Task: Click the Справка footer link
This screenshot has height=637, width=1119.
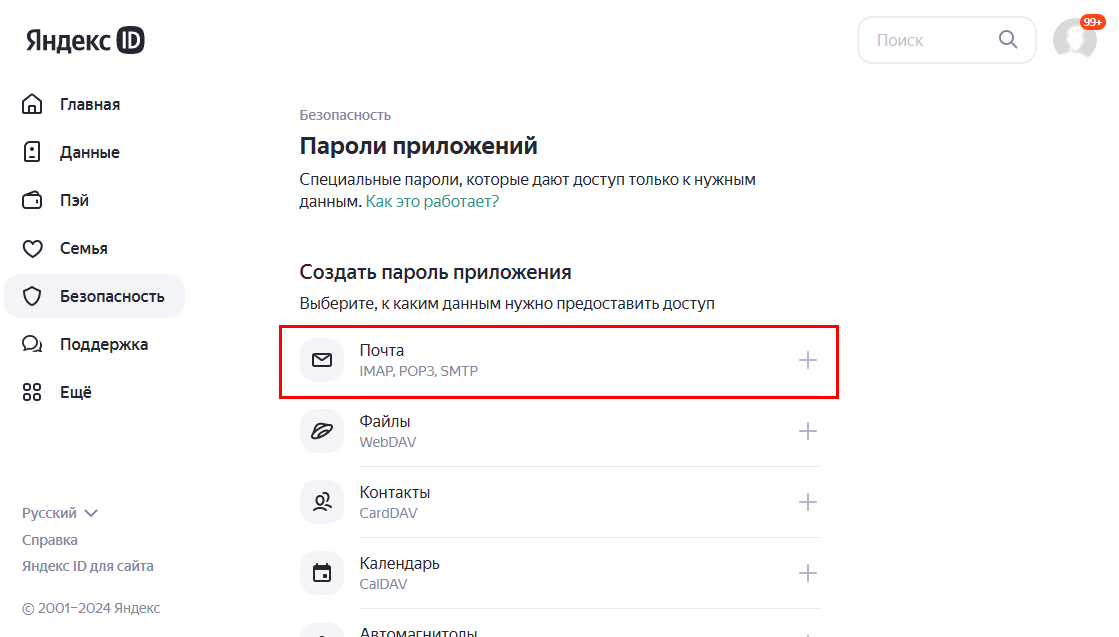Action: [x=50, y=540]
